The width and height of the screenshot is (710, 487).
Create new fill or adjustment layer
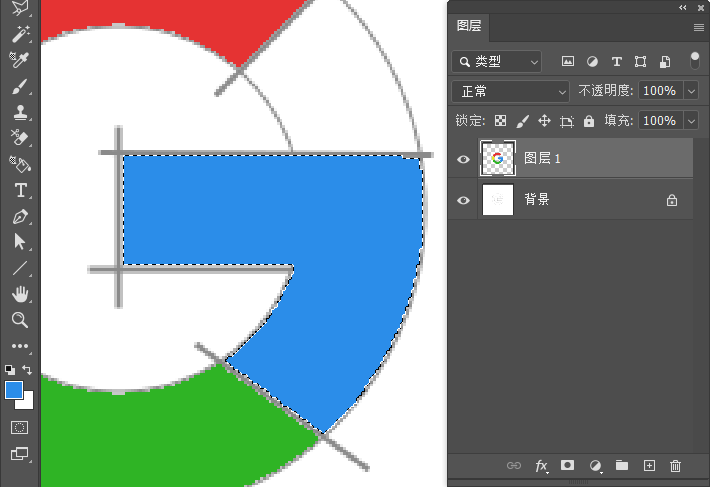[x=595, y=466]
